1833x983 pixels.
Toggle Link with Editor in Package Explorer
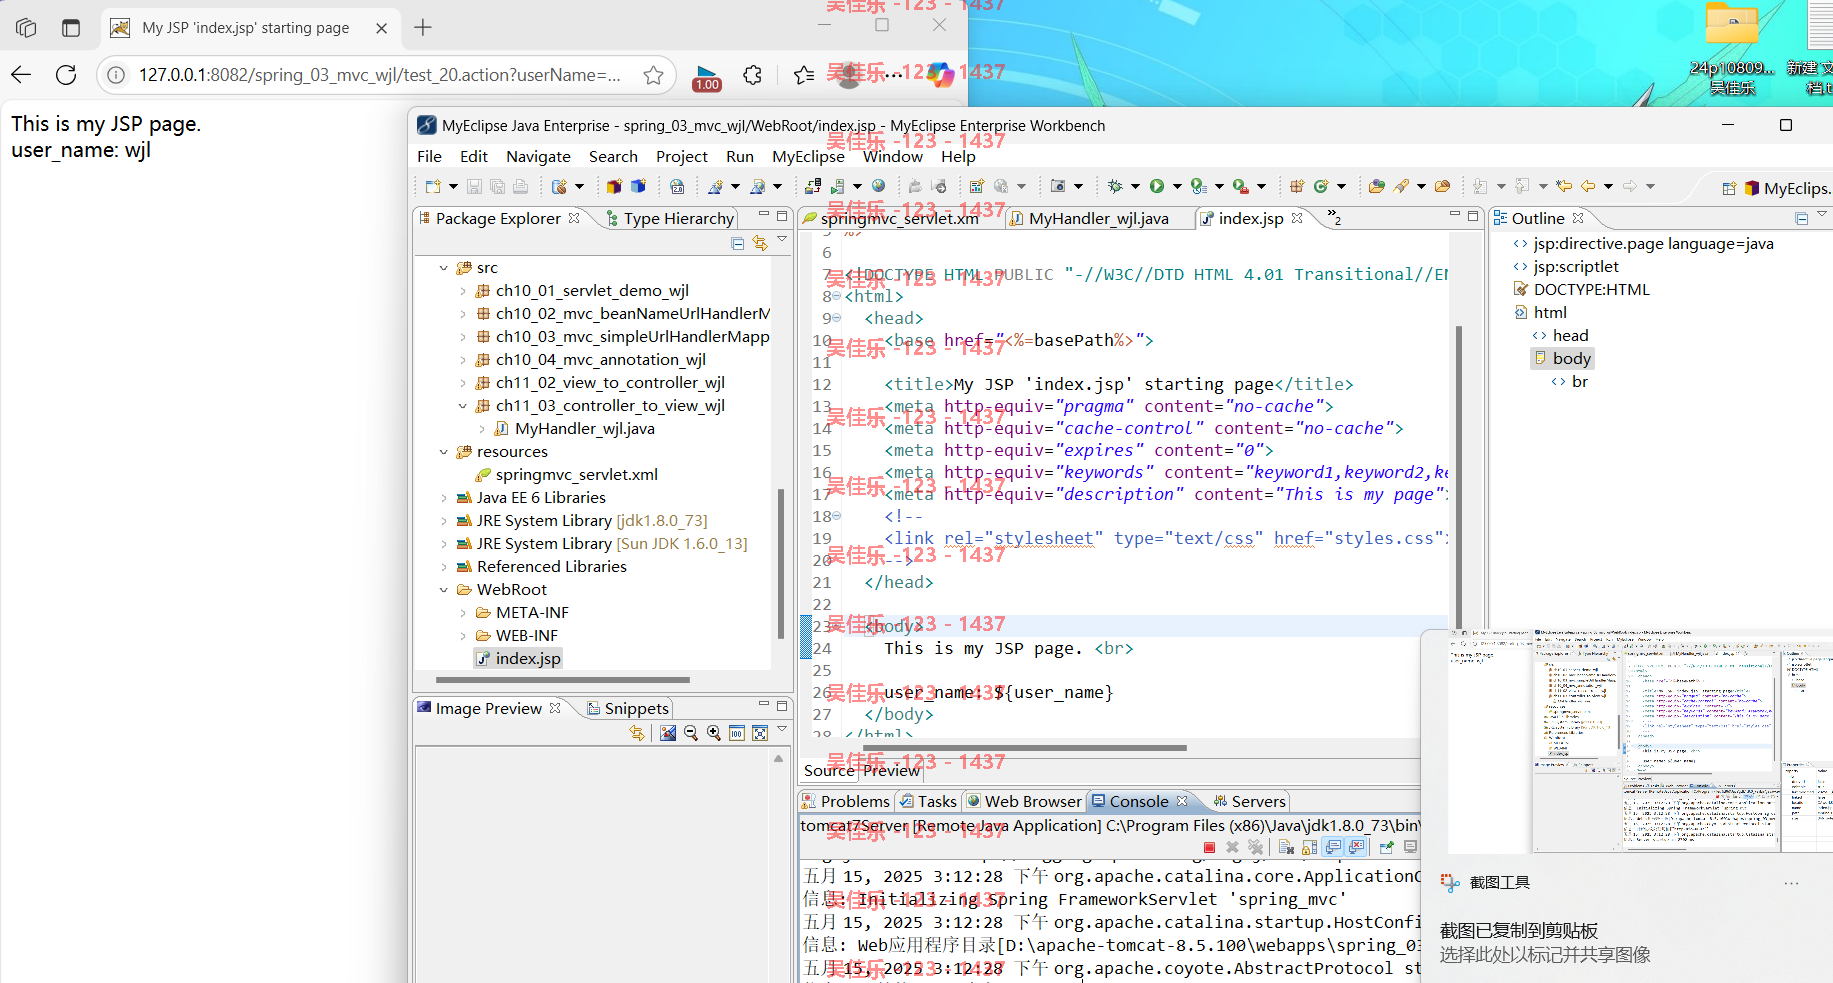(760, 243)
